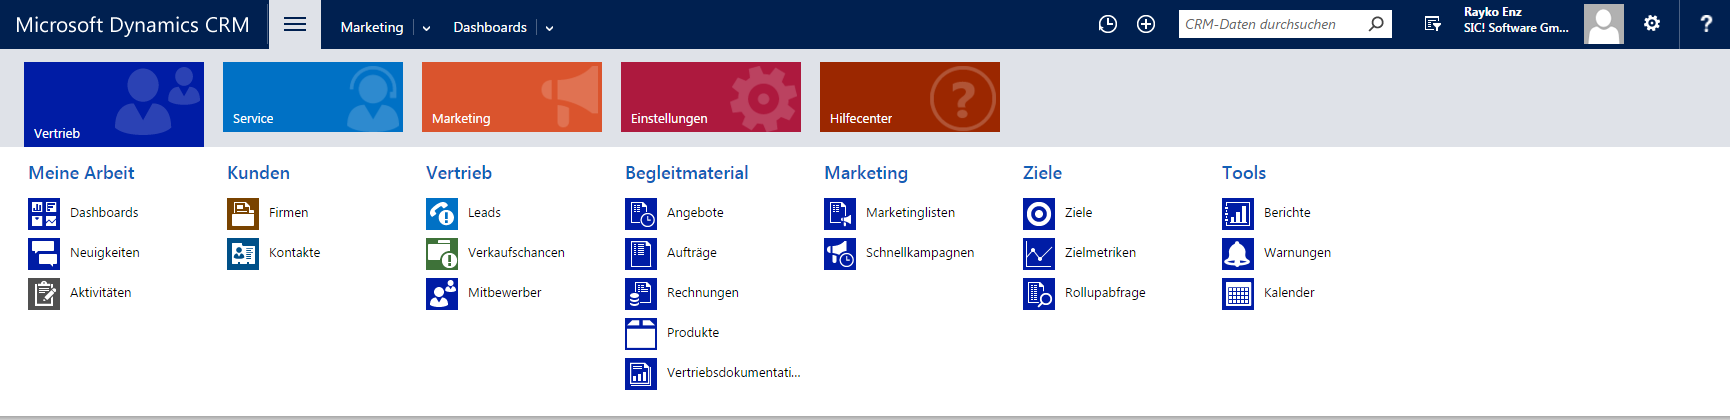
Task: Select the Einstellungen tile
Action: click(x=711, y=97)
